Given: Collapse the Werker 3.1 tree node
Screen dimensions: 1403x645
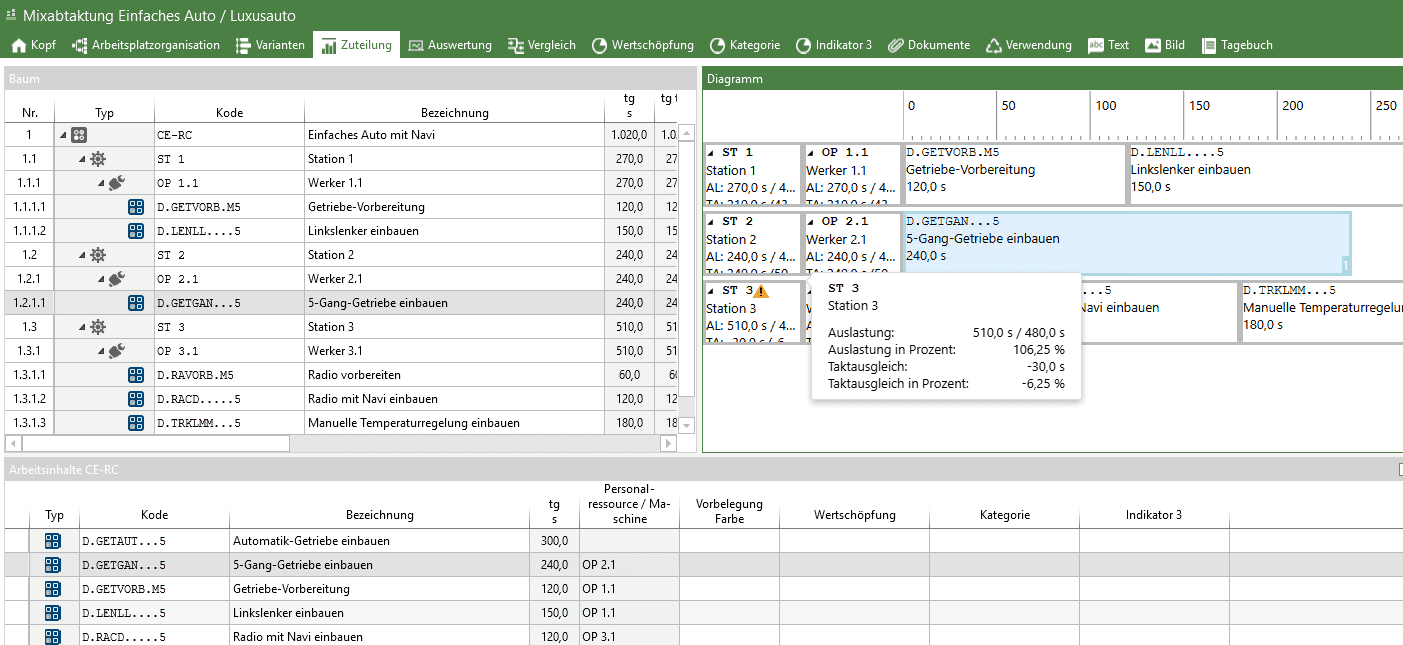Looking at the screenshot, I should 101,352.
